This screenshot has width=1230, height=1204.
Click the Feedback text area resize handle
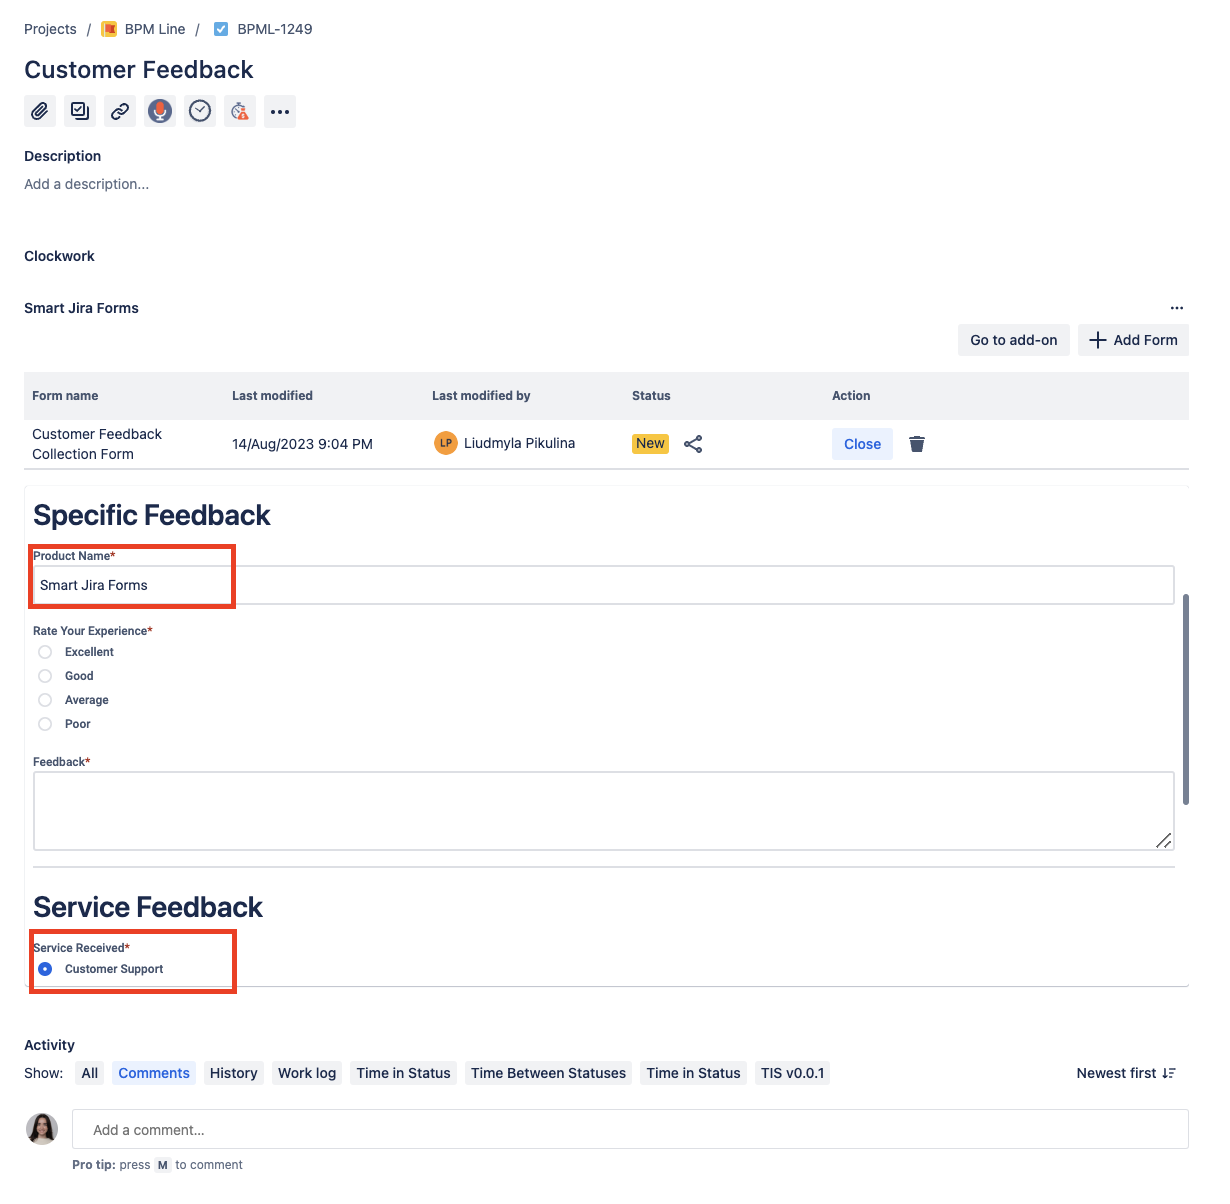pyautogui.click(x=1164, y=840)
